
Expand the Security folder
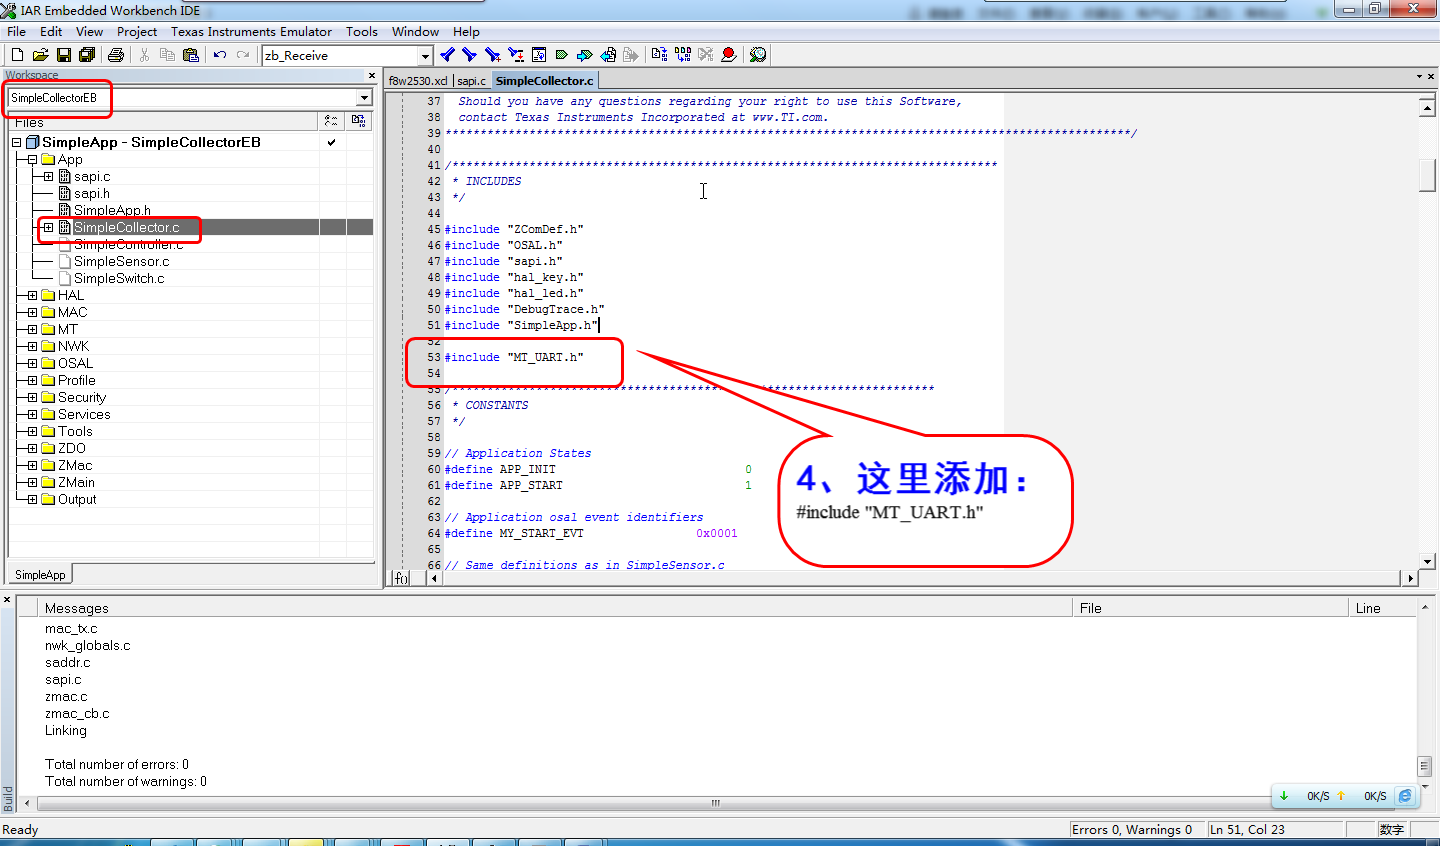[x=33, y=398]
